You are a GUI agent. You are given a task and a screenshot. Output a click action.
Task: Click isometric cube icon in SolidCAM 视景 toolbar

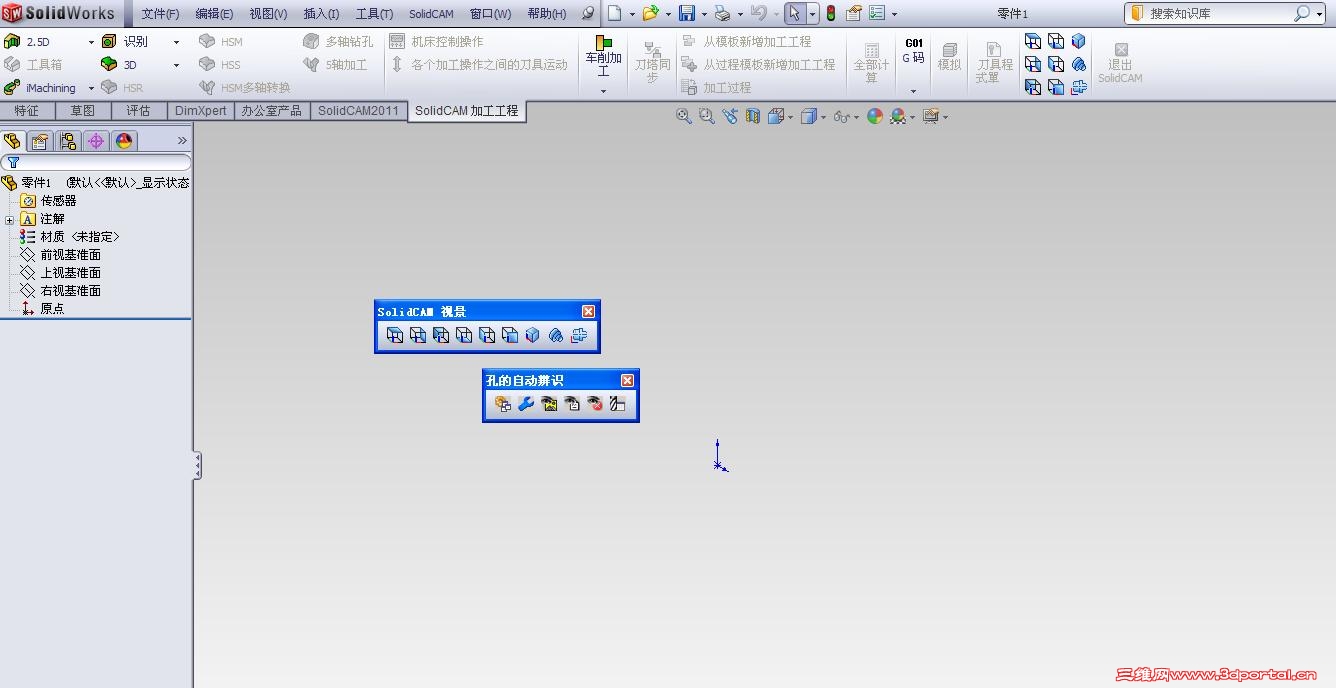pos(533,335)
